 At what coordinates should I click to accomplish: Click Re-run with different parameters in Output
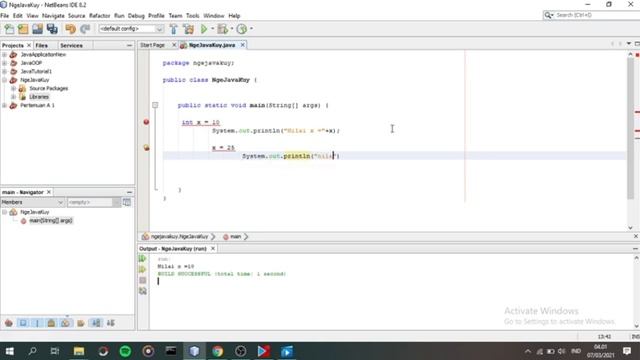pyautogui.click(x=142, y=269)
